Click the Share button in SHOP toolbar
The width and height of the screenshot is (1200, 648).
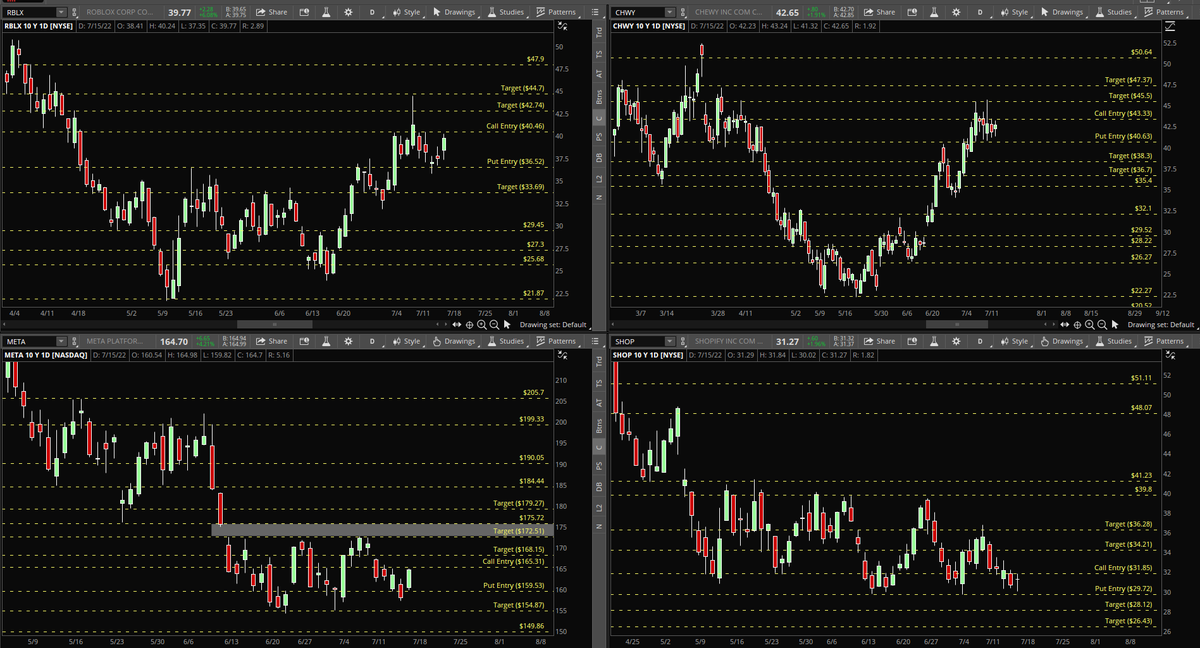point(879,341)
